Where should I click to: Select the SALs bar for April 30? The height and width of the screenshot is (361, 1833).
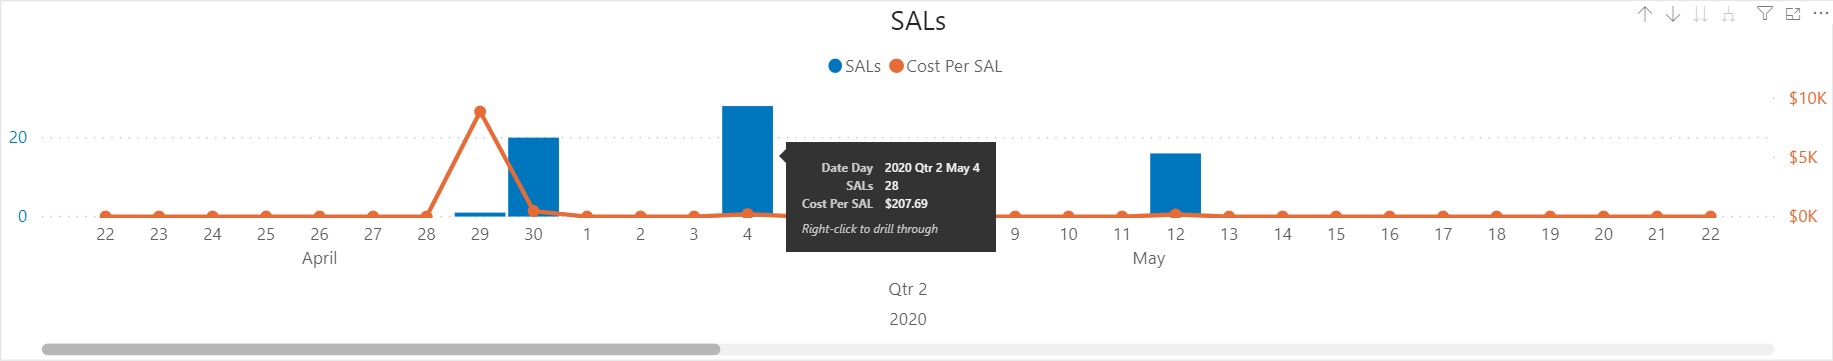coord(533,177)
